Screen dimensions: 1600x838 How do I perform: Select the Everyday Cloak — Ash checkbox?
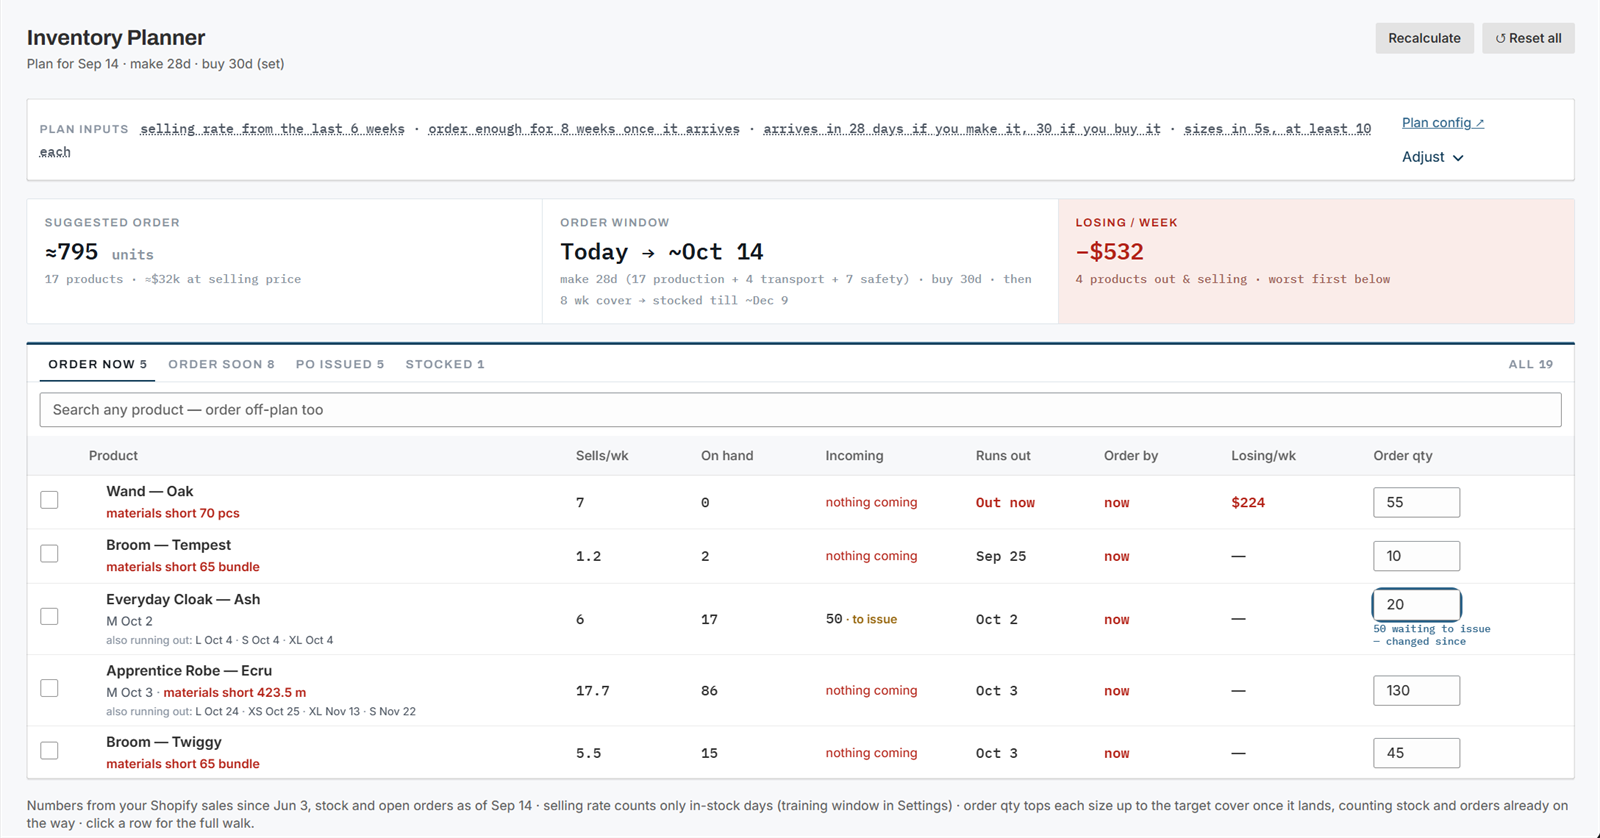point(49,617)
